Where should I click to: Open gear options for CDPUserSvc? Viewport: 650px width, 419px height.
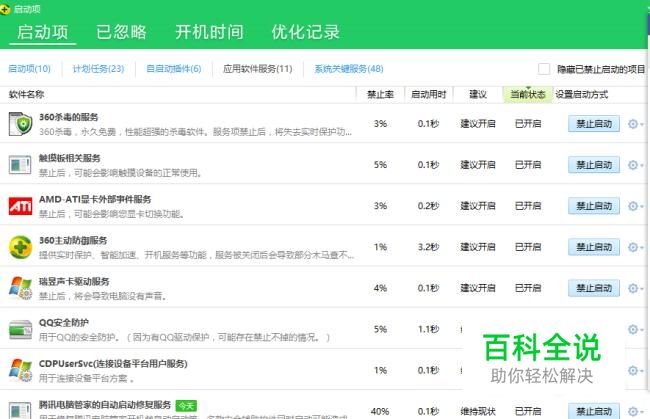click(635, 370)
